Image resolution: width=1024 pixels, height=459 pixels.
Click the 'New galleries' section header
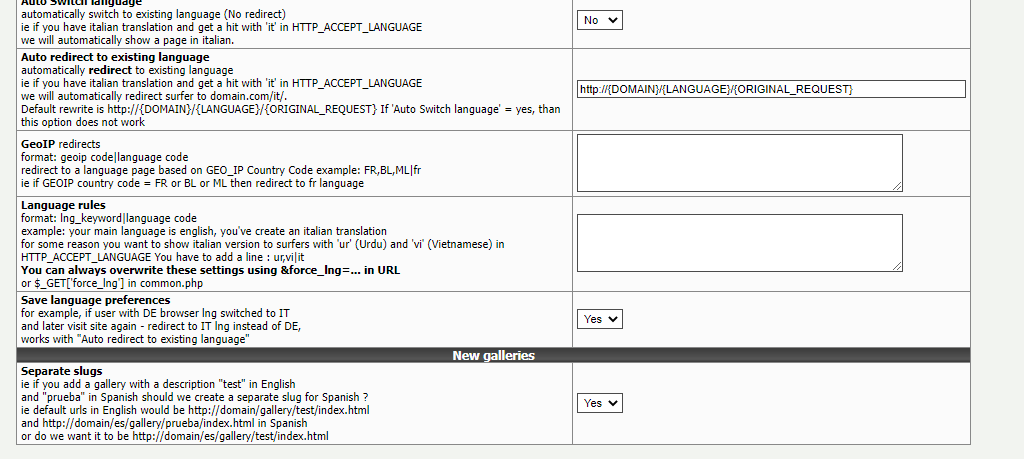[494, 356]
